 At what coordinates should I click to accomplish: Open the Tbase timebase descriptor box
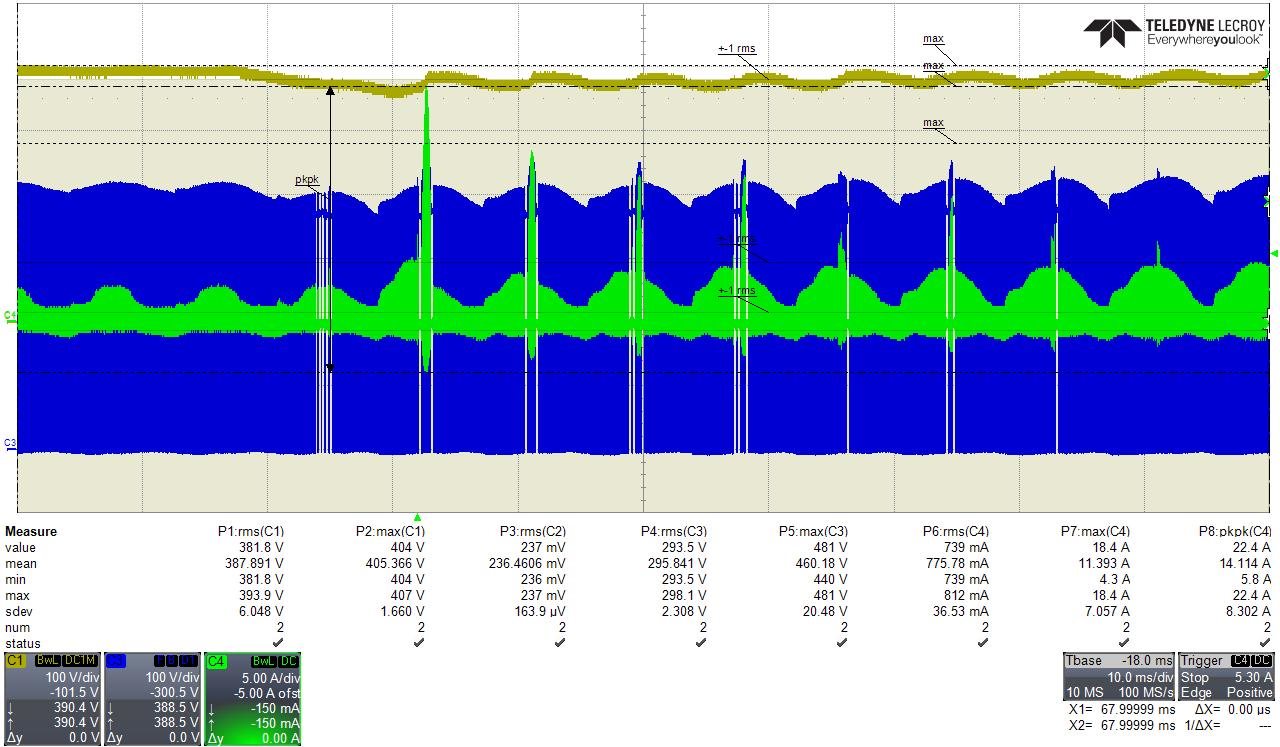[1118, 676]
